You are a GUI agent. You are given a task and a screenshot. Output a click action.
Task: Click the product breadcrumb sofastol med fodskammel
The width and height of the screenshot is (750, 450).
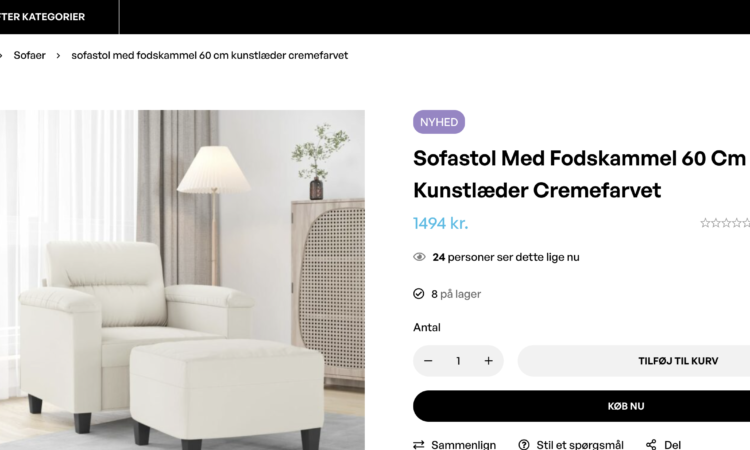click(x=210, y=55)
